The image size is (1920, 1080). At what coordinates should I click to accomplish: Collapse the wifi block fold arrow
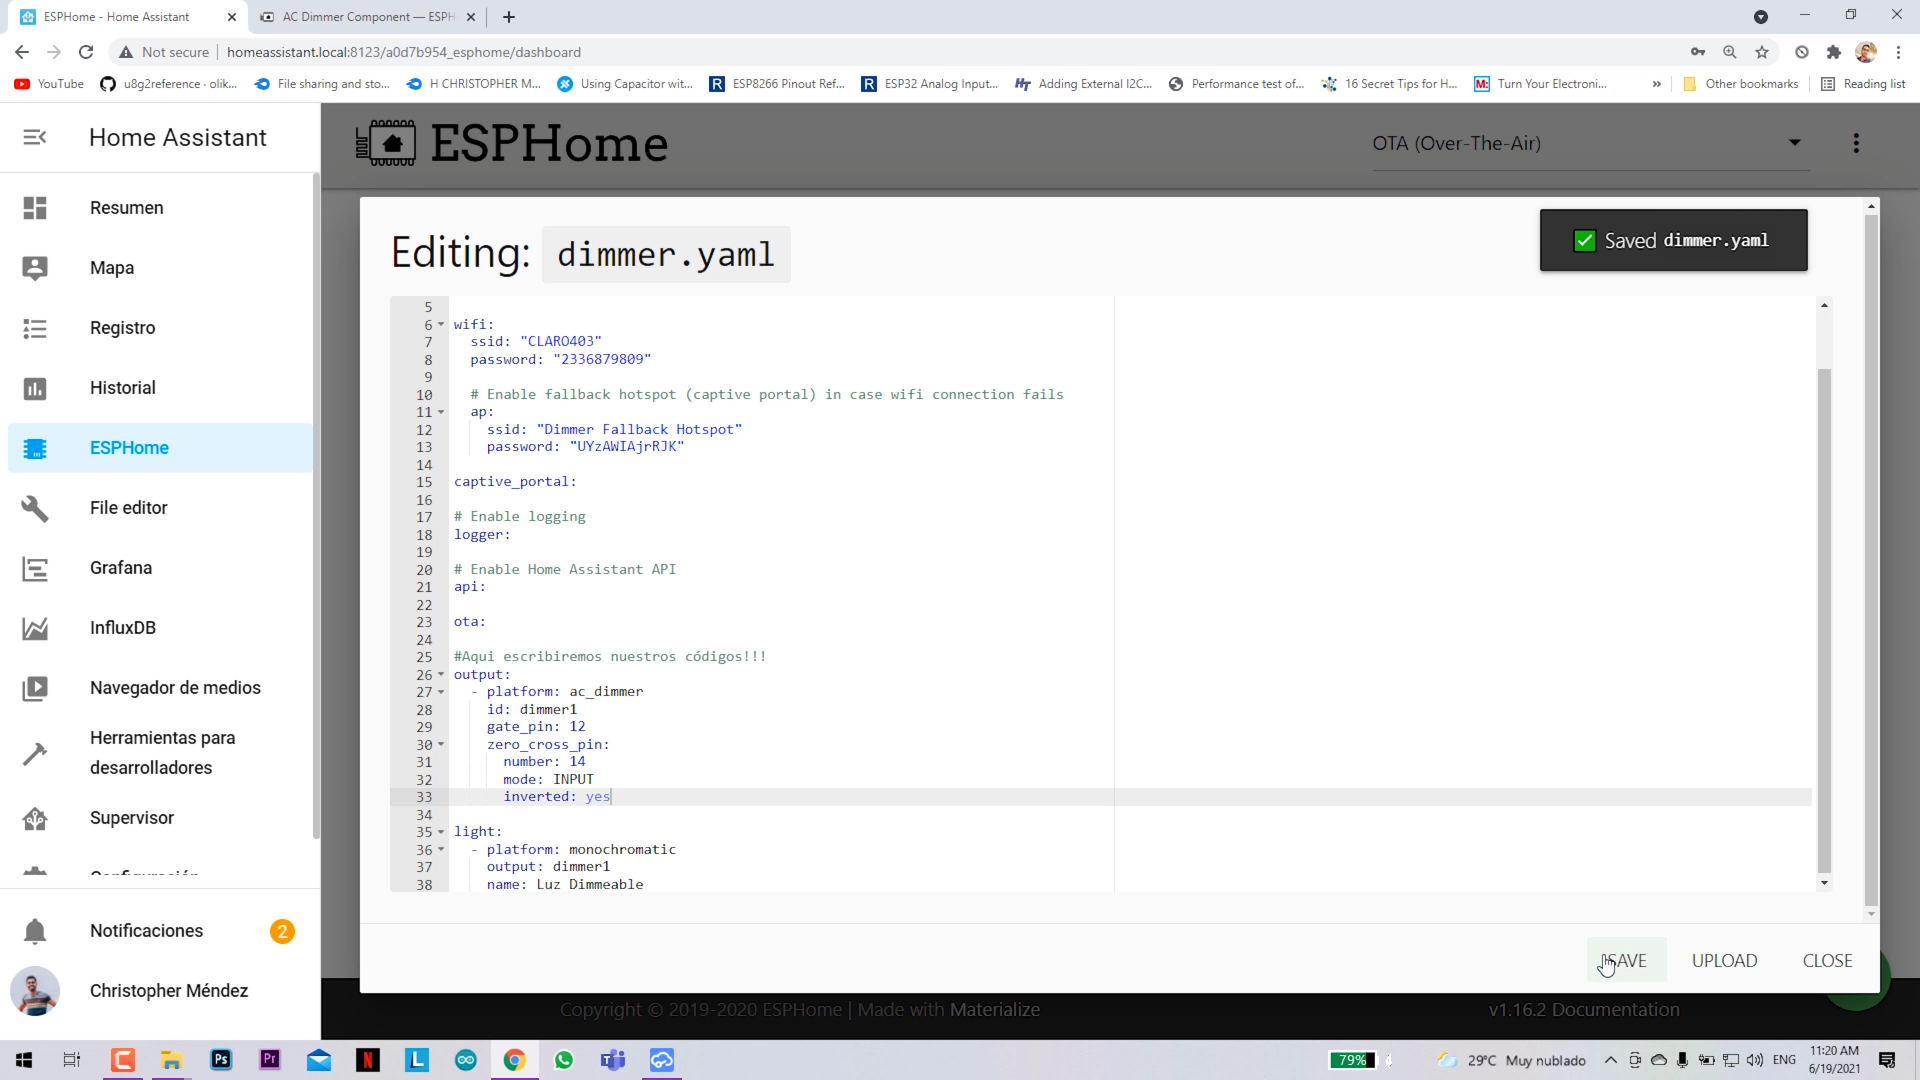(x=441, y=324)
